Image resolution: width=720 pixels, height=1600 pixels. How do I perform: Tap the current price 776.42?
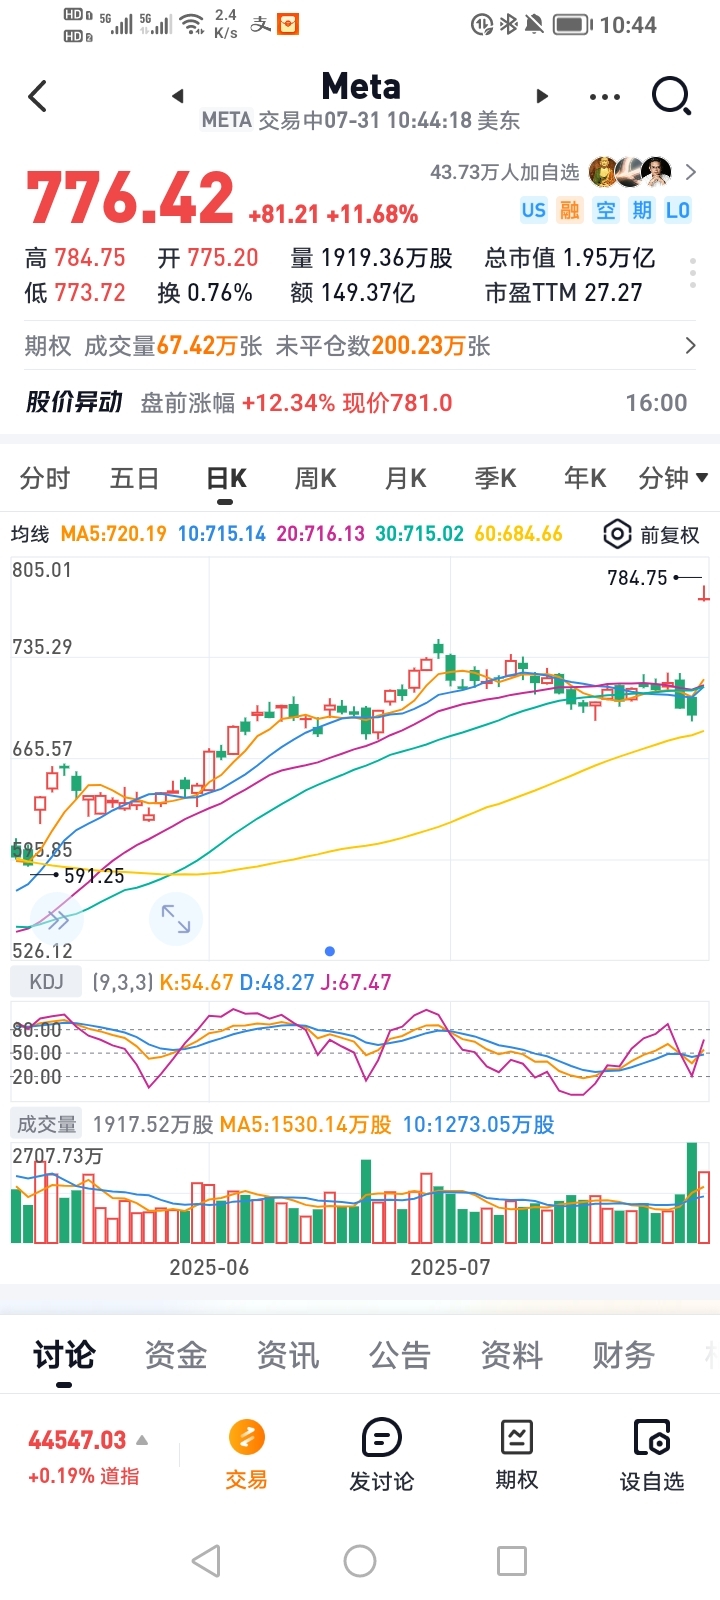[x=130, y=198]
